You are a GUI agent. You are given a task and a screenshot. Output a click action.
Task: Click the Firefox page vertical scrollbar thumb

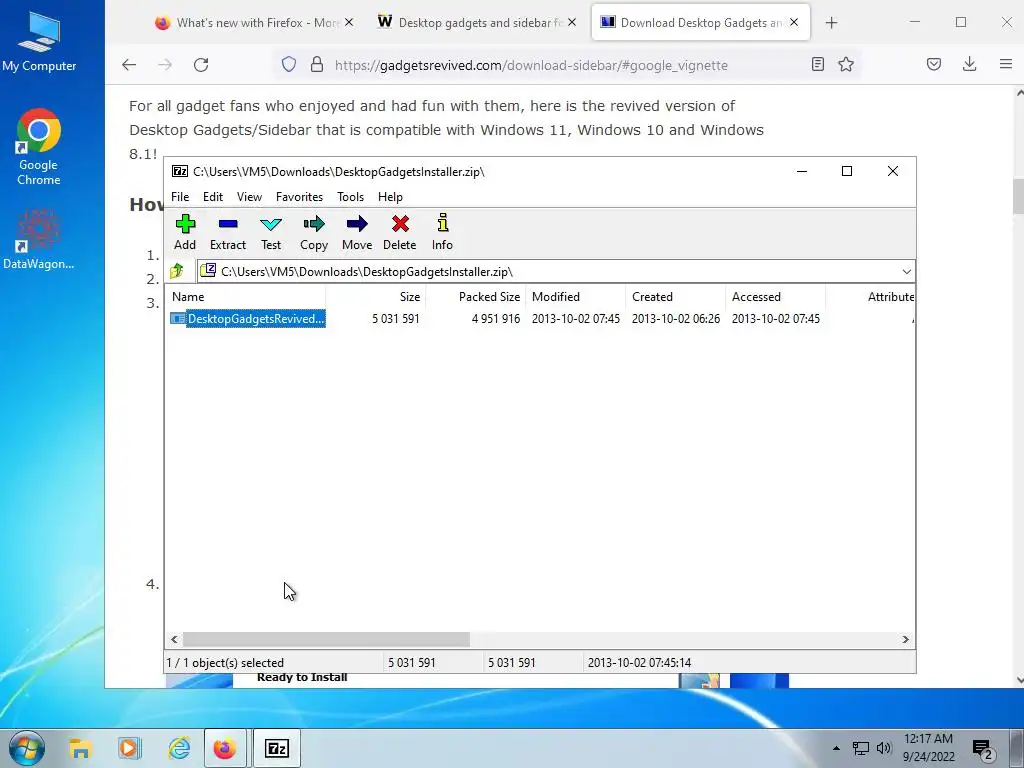[x=1018, y=196]
